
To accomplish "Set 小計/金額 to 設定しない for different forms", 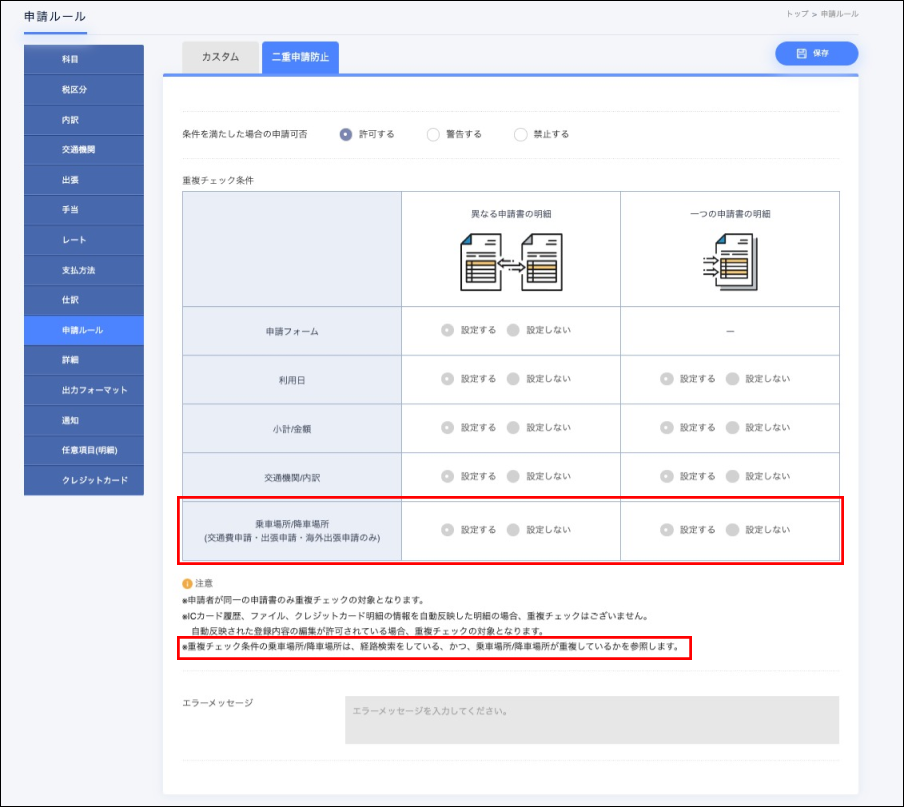I will [x=513, y=428].
